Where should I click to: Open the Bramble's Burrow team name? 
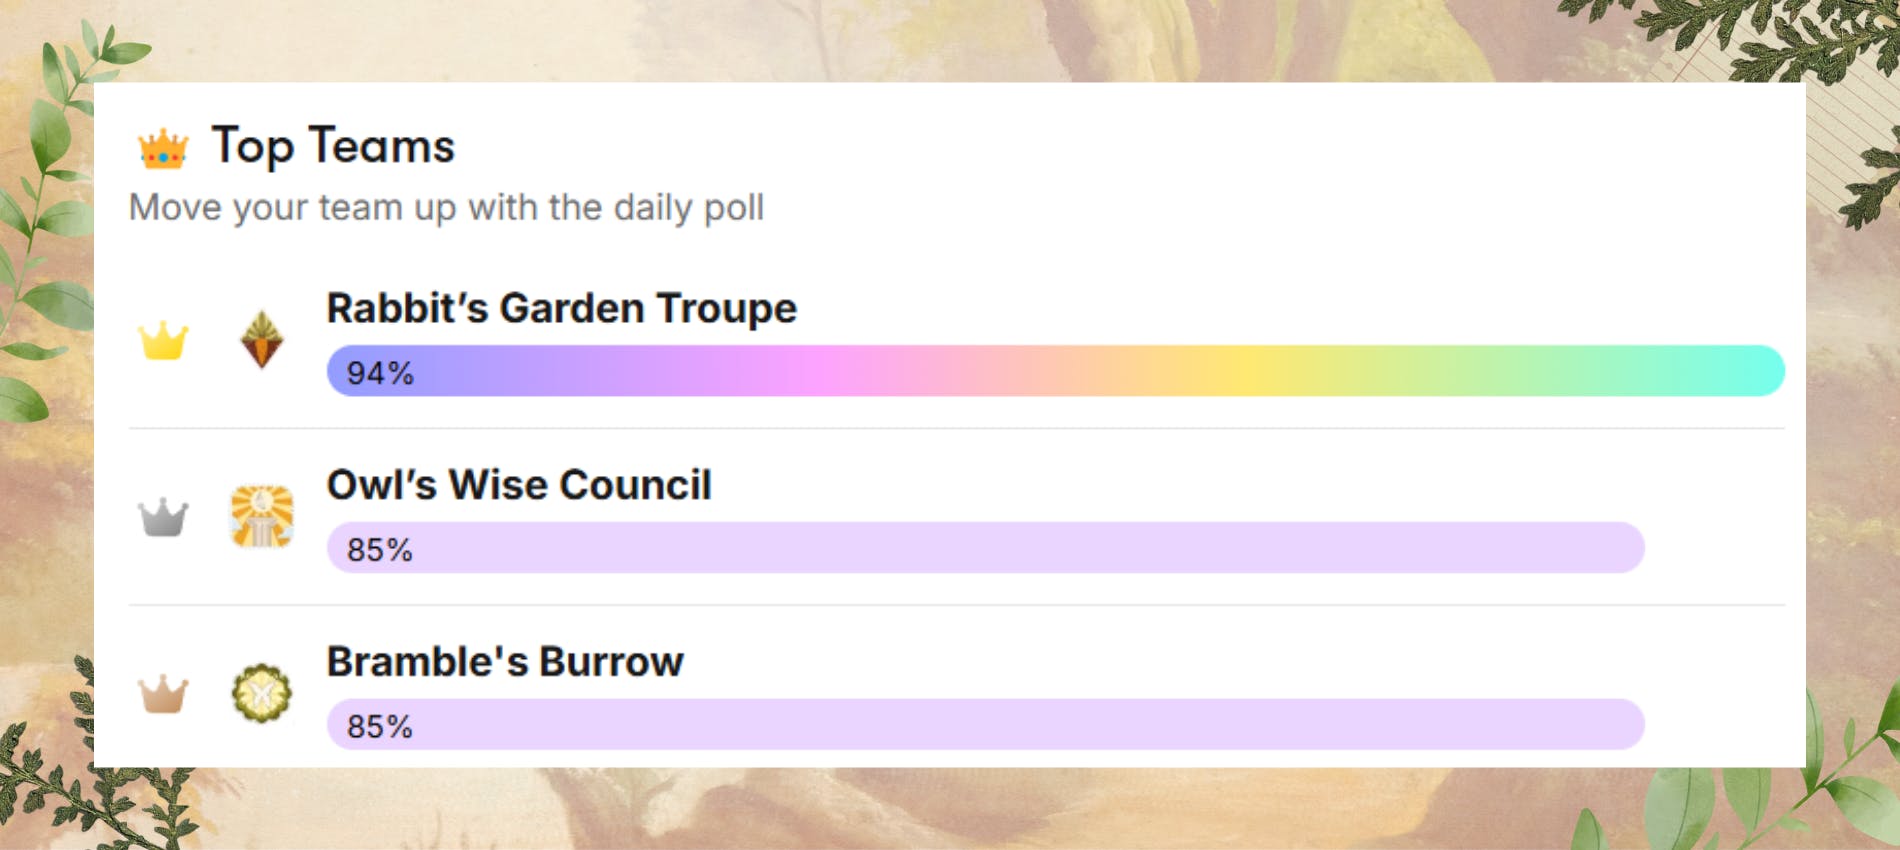pos(505,662)
